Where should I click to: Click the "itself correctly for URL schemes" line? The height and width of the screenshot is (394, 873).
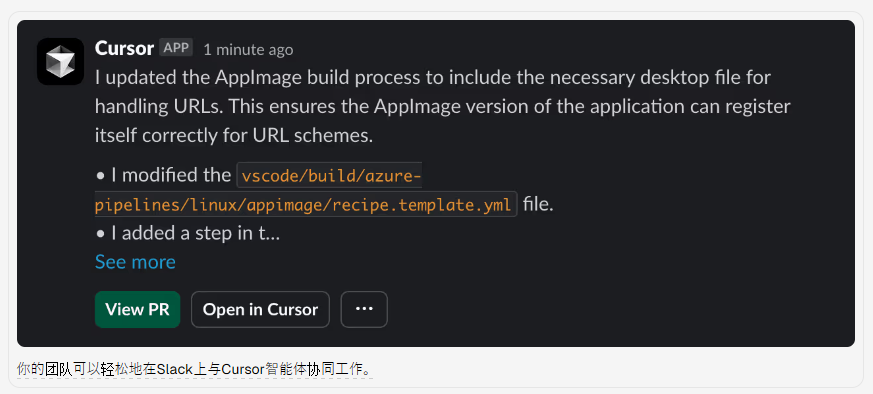click(234, 135)
